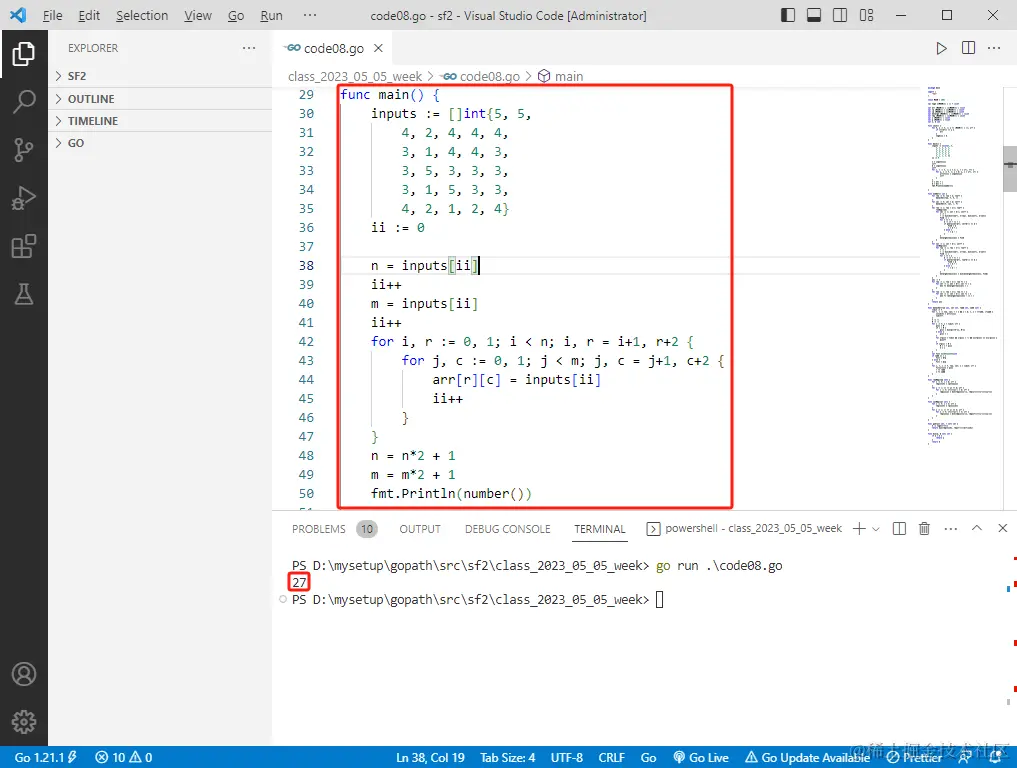
Task: Click Ln 38, Col 19 status item
Action: point(430,758)
